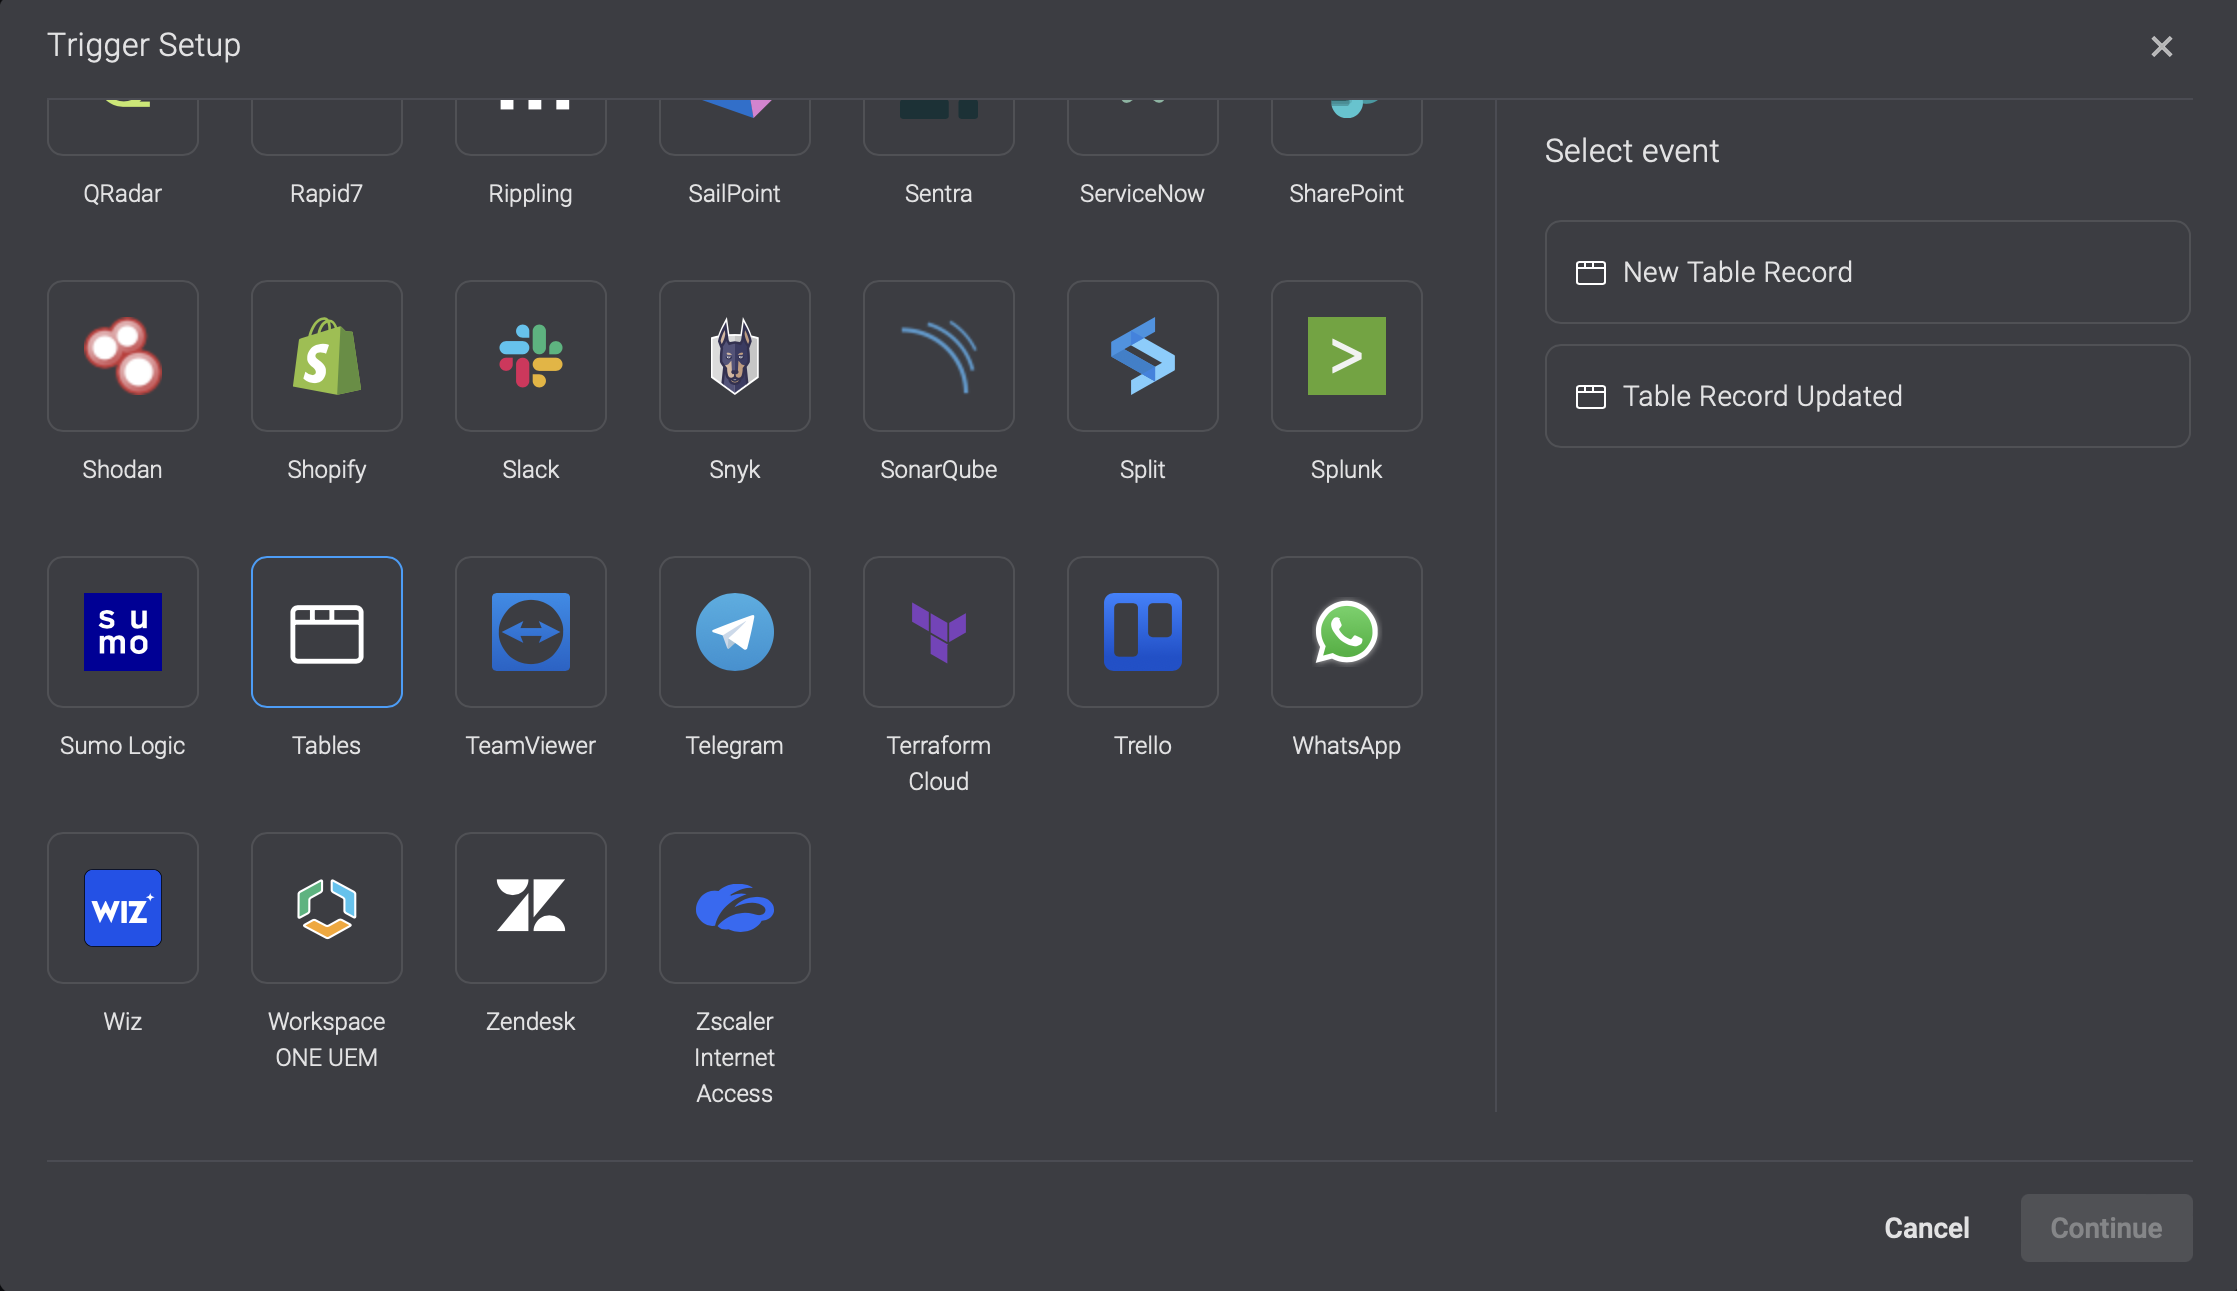
Task: Pick the Splunk green arrow icon
Action: (1347, 356)
